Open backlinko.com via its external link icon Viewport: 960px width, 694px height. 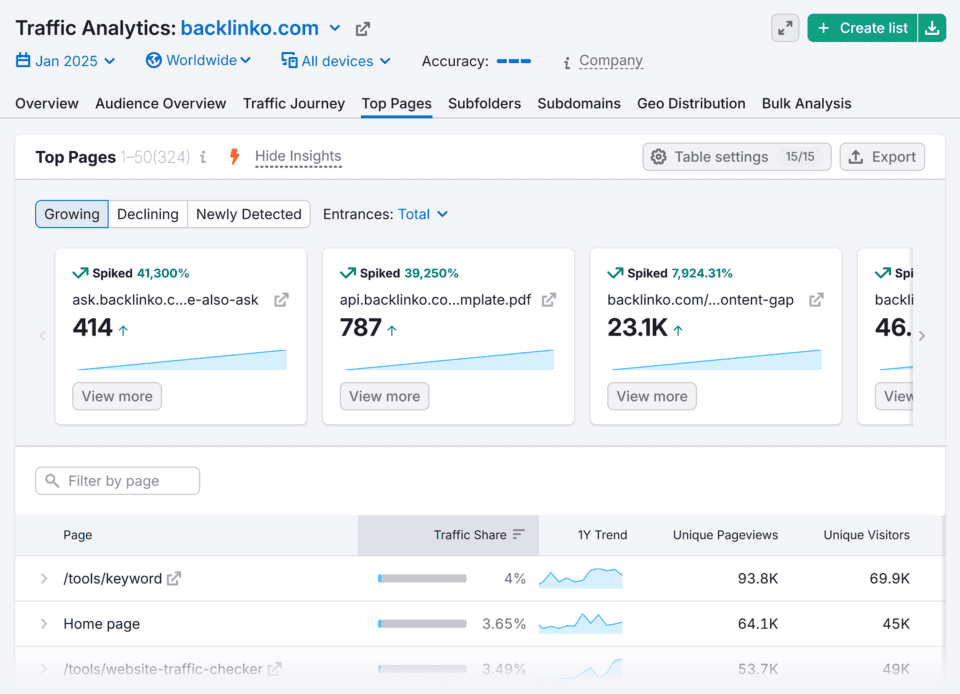coord(362,28)
